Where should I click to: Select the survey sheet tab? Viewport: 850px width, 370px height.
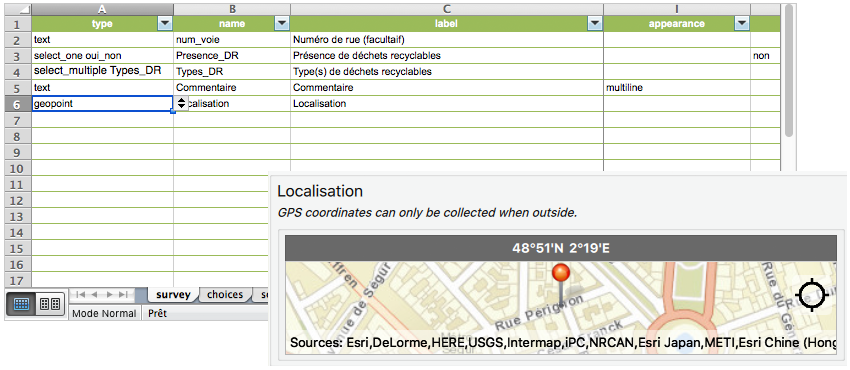tap(173, 295)
